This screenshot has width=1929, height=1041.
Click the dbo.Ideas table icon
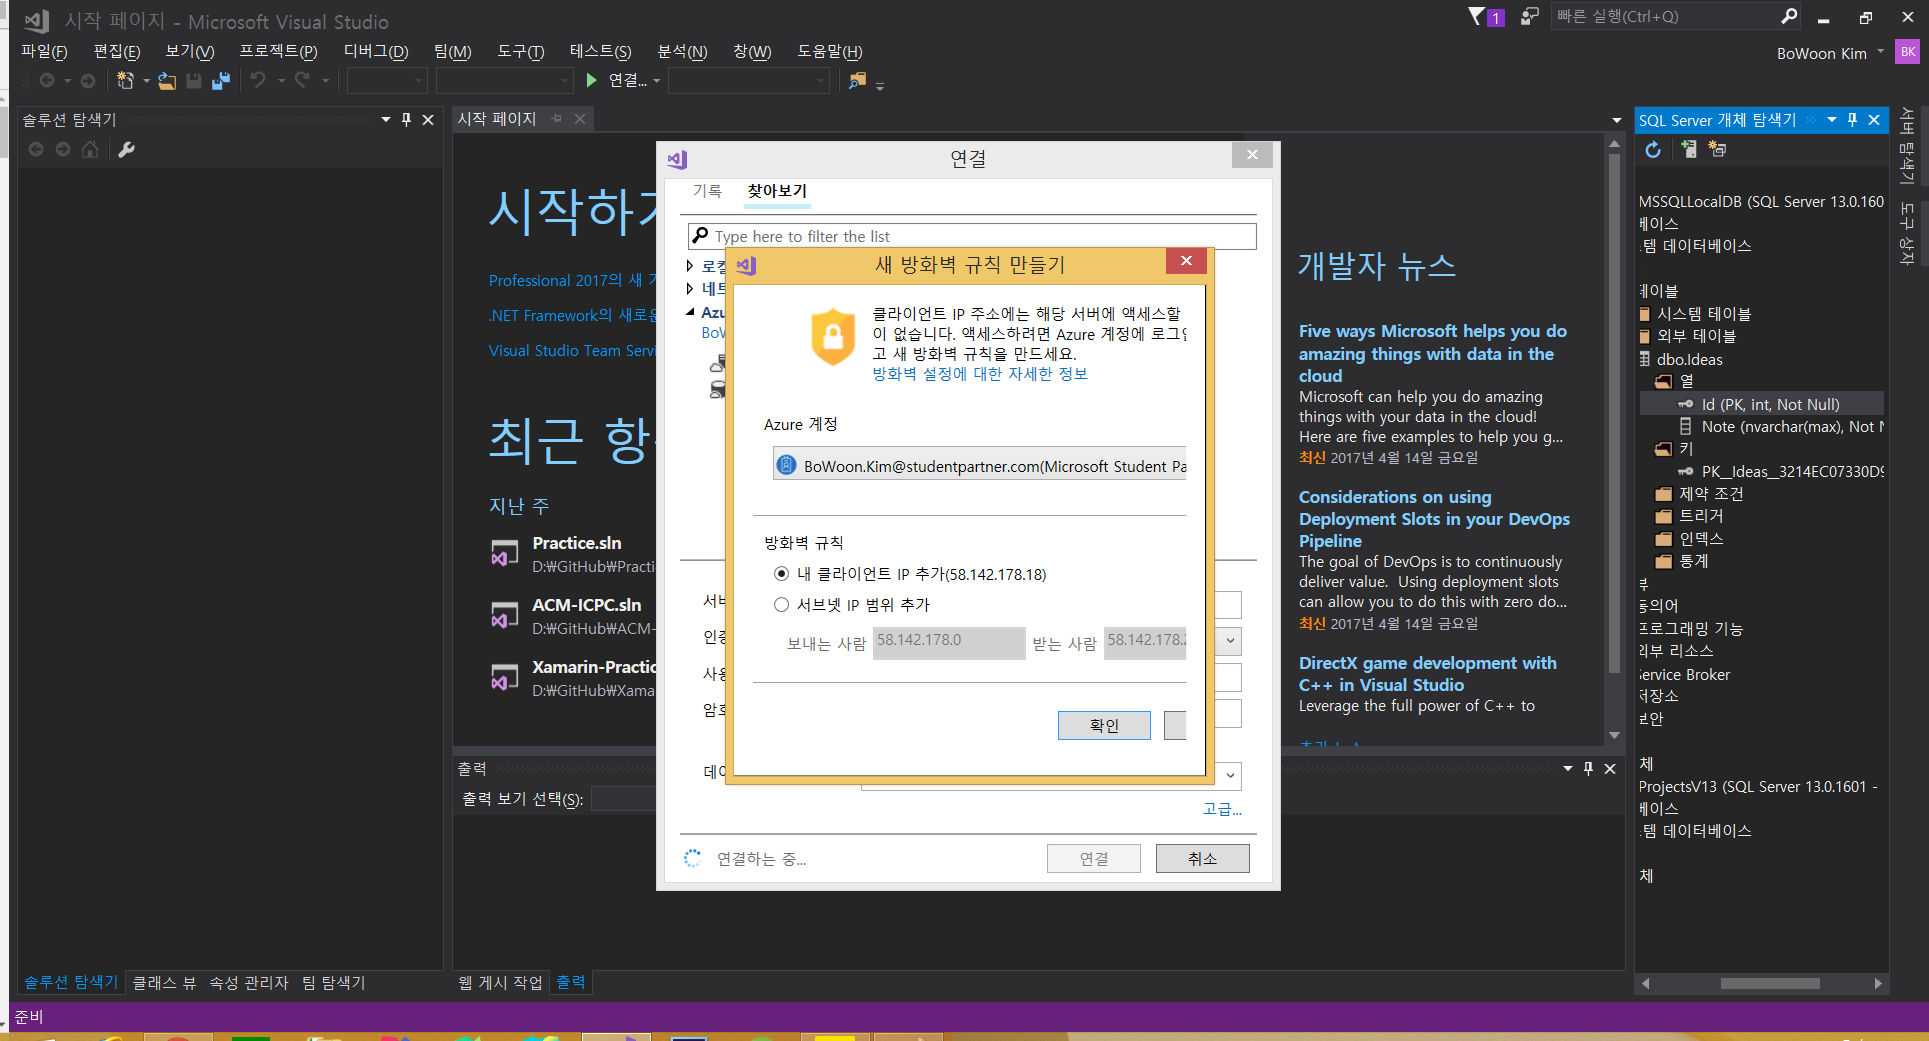pyautogui.click(x=1645, y=359)
